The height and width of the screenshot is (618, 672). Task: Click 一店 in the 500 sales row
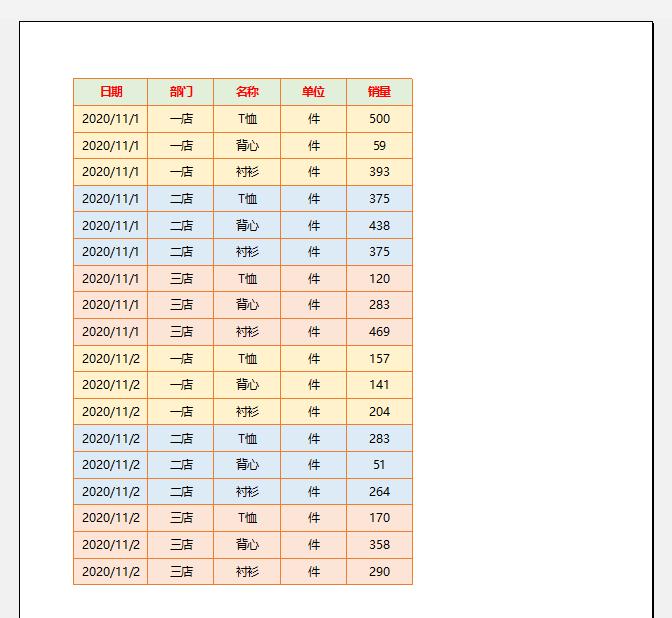click(x=180, y=119)
